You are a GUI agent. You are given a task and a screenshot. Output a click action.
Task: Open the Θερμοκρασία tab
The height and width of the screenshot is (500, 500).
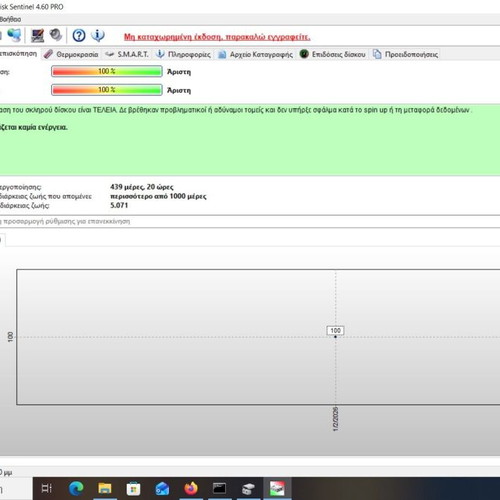[71, 54]
